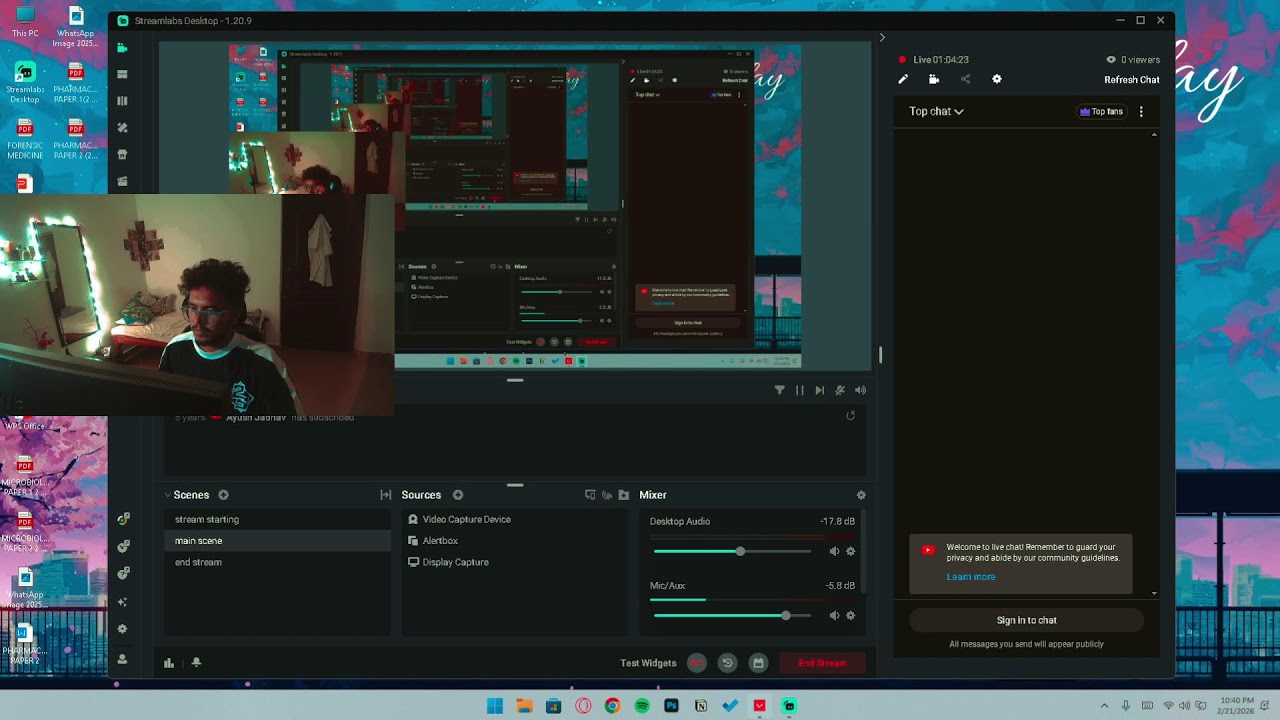Open Mixer advanced audio settings gear

pyautogui.click(x=861, y=495)
